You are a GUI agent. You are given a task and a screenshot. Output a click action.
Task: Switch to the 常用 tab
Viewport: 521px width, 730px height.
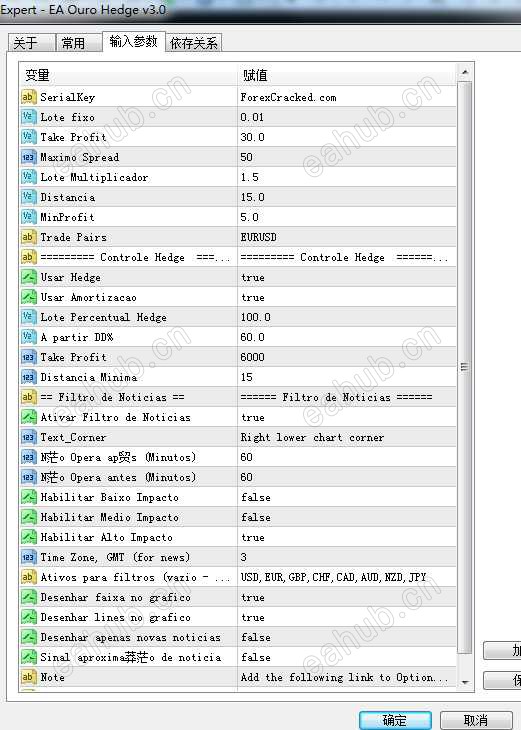[x=78, y=43]
